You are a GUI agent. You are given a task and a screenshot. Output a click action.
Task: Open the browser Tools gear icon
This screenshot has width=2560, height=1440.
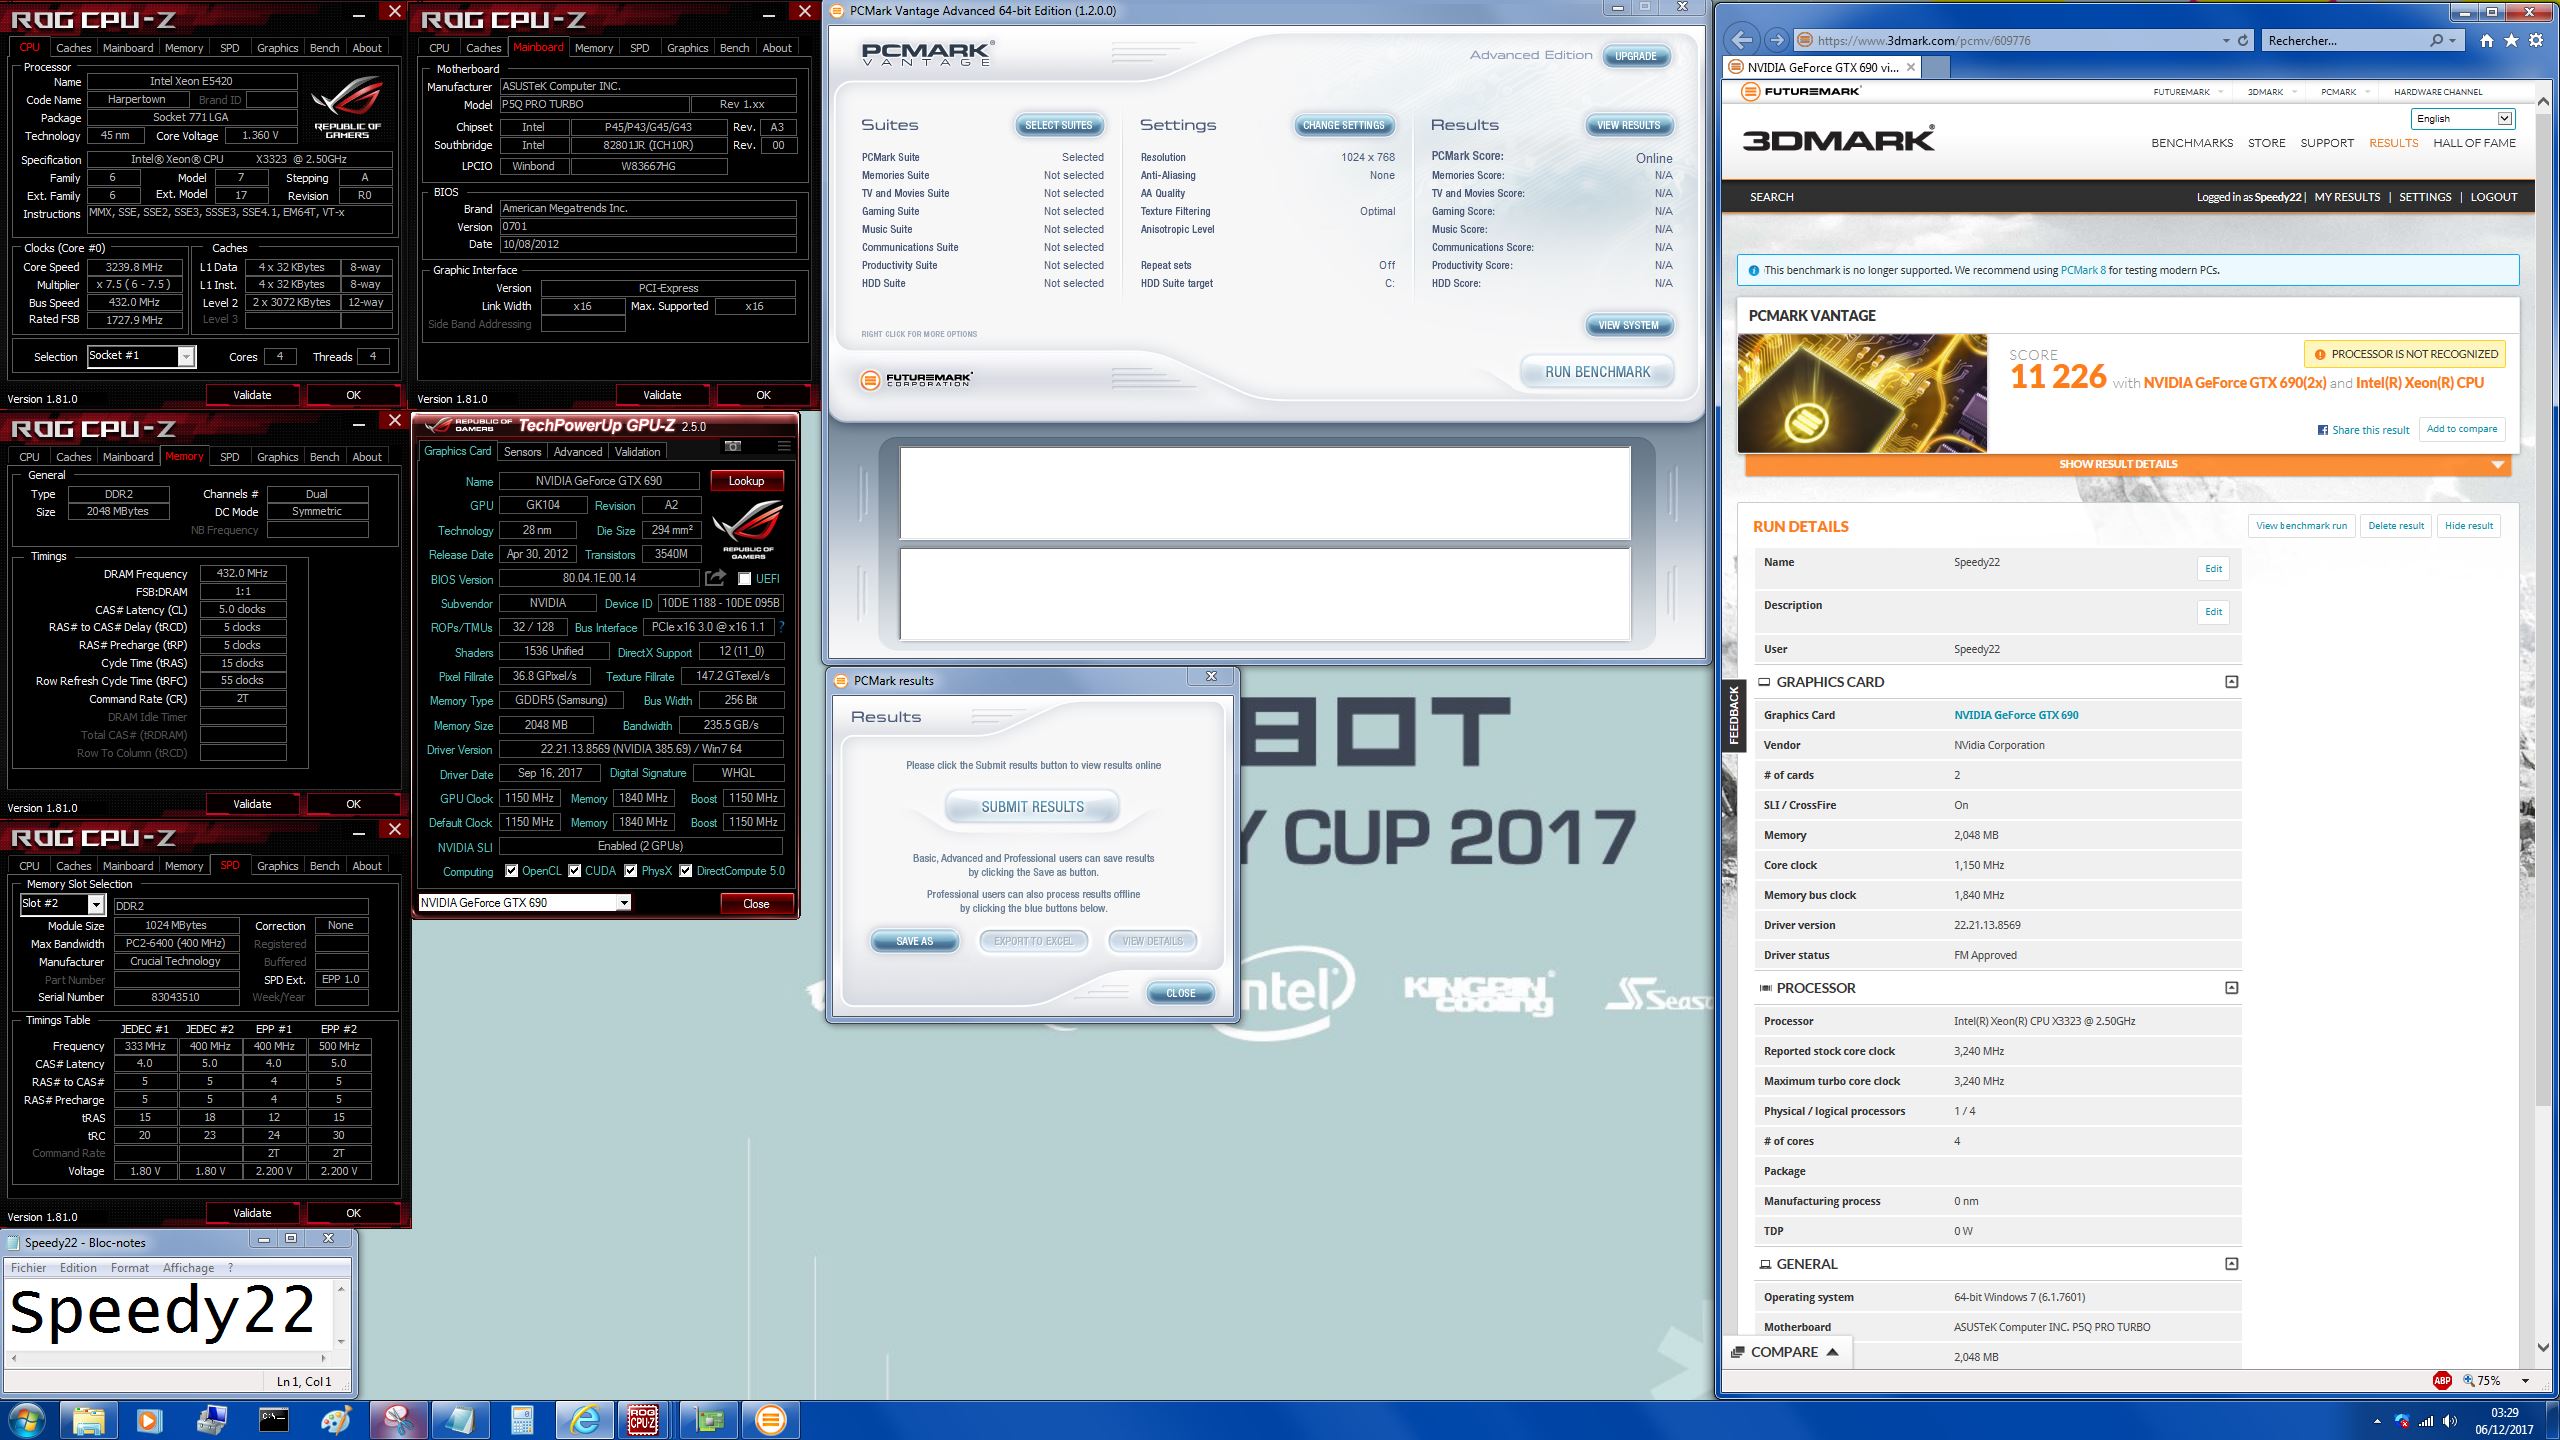click(2536, 41)
